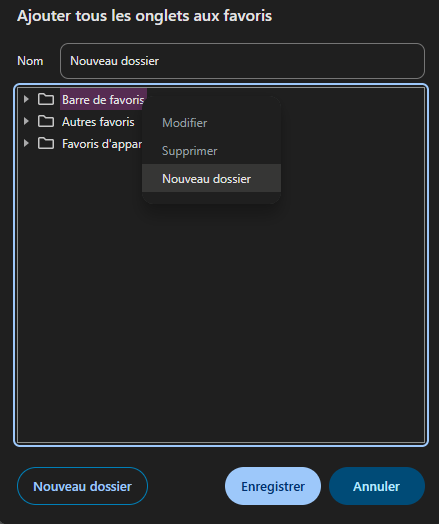Screen dimensions: 439x524
Task: Focus the Nom text field
Action: coord(242,61)
